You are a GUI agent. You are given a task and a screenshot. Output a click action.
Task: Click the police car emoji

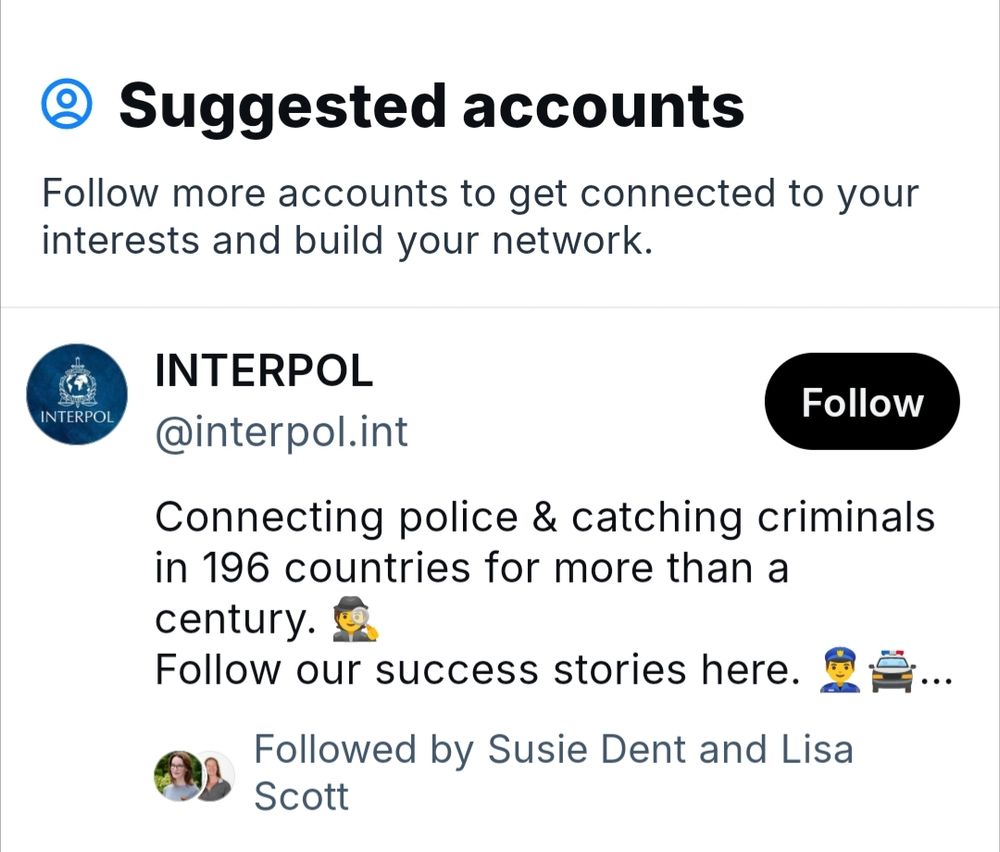click(x=892, y=670)
